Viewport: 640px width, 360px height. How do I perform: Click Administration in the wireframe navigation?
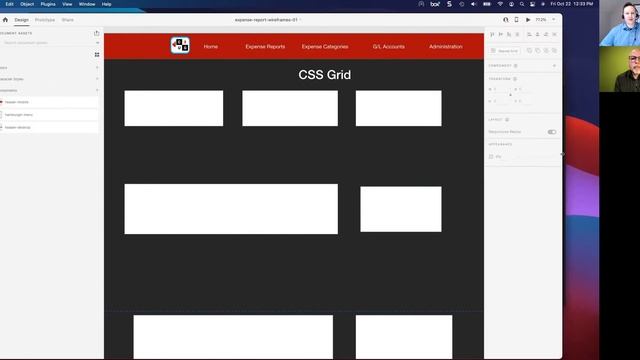click(446, 47)
